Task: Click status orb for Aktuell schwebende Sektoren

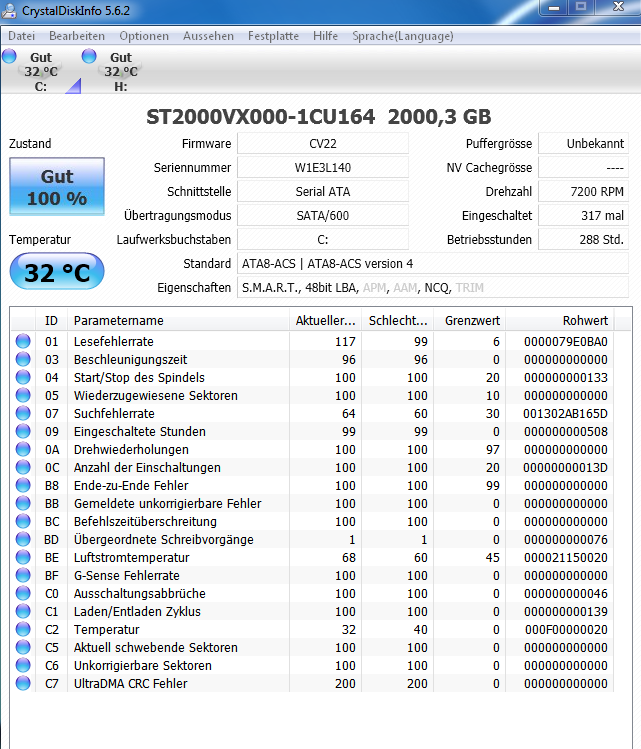Action: (x=23, y=647)
